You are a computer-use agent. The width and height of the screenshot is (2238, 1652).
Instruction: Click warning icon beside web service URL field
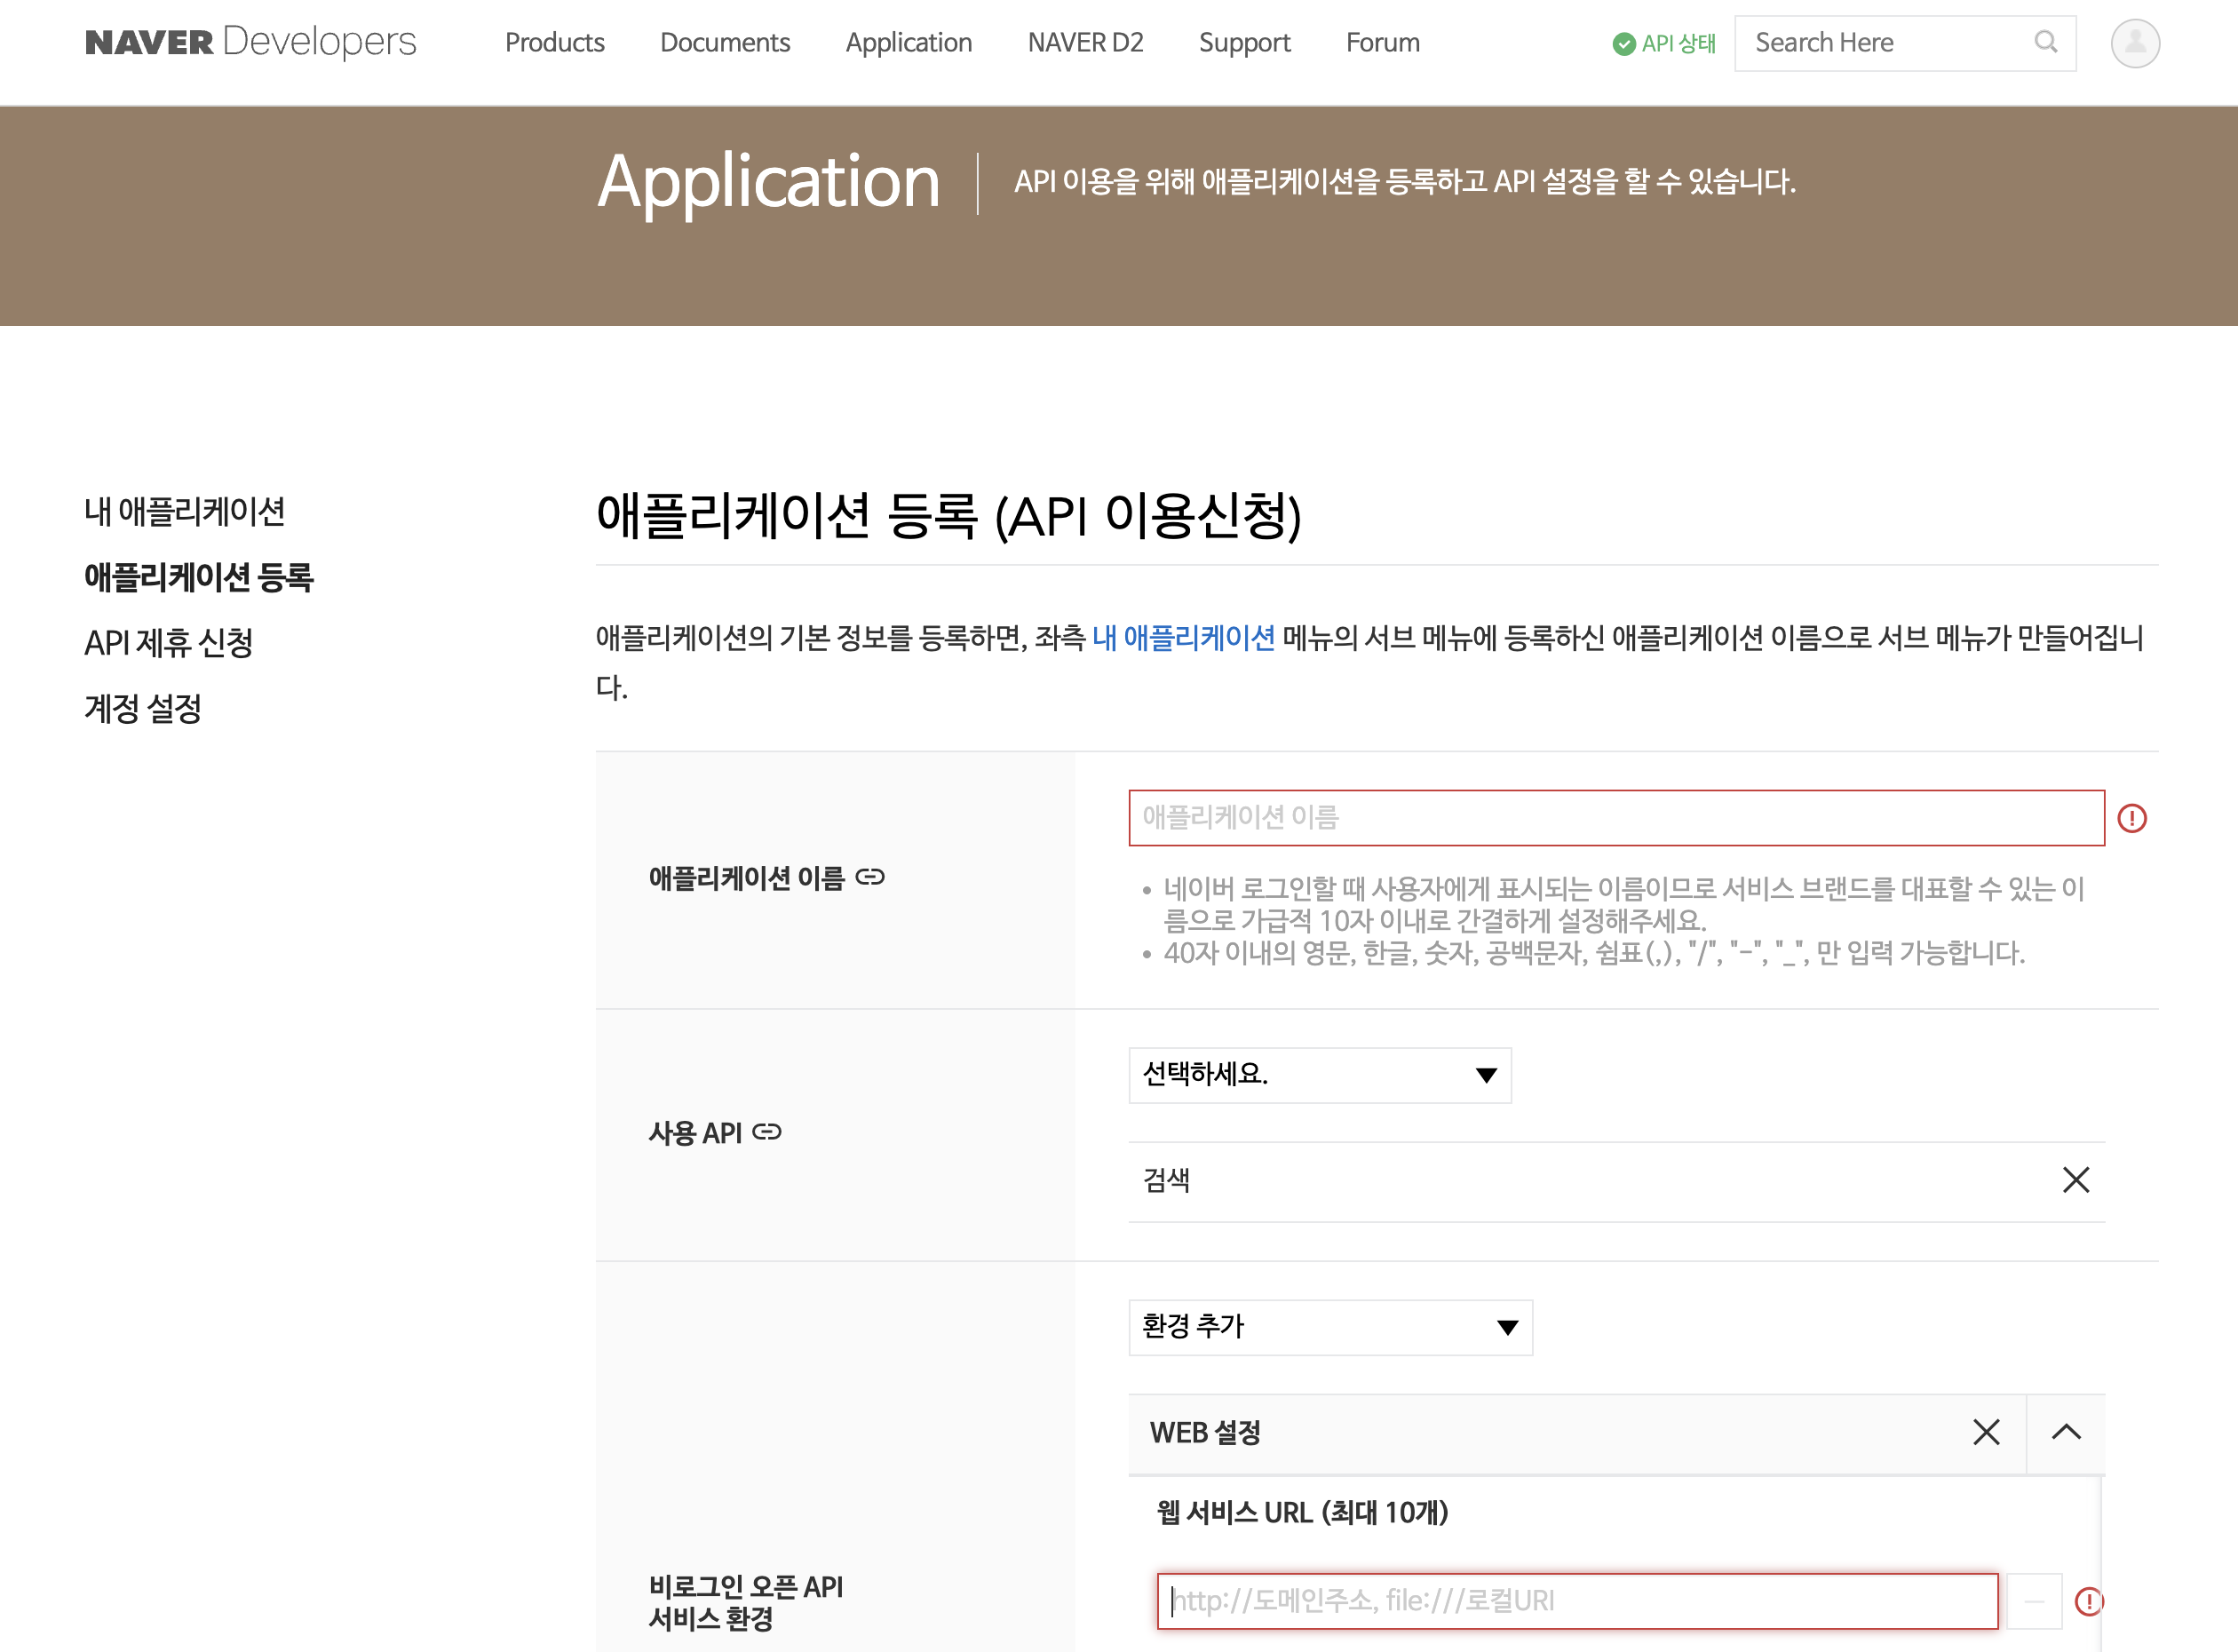click(2088, 1601)
